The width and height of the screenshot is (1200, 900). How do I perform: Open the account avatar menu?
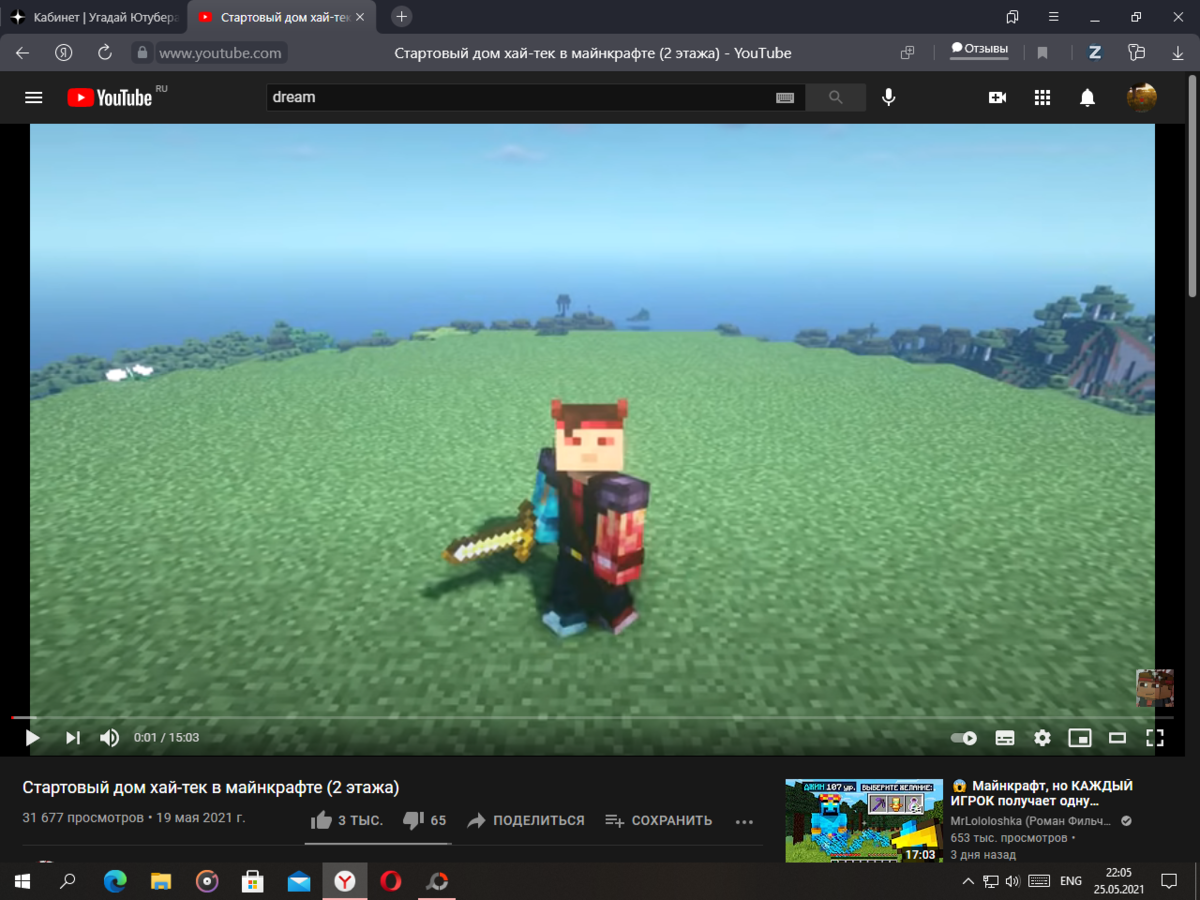click(x=1141, y=97)
